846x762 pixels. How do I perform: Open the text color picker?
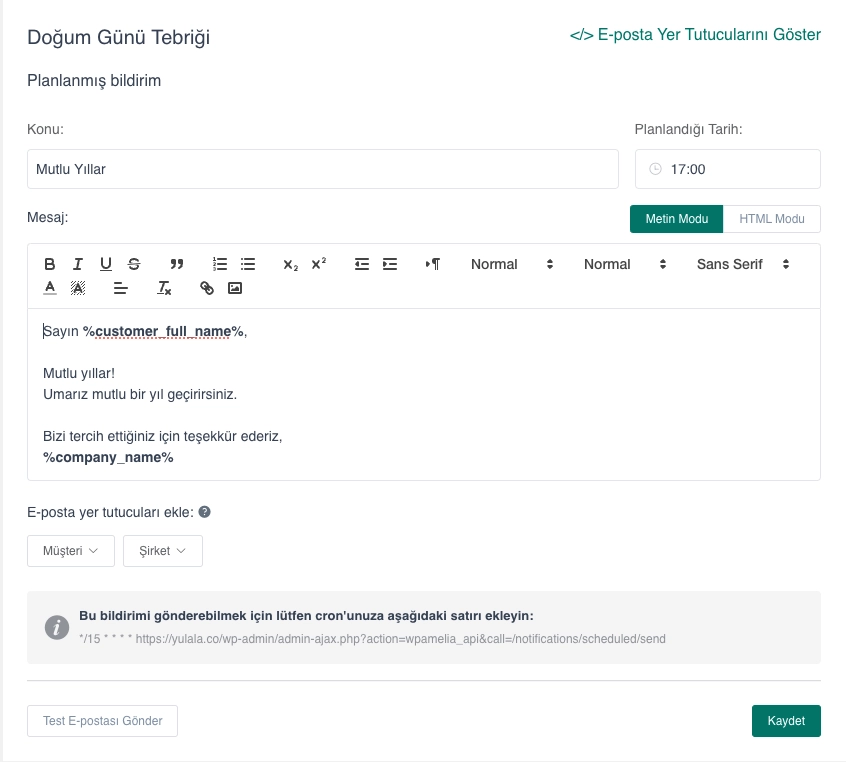(50, 288)
